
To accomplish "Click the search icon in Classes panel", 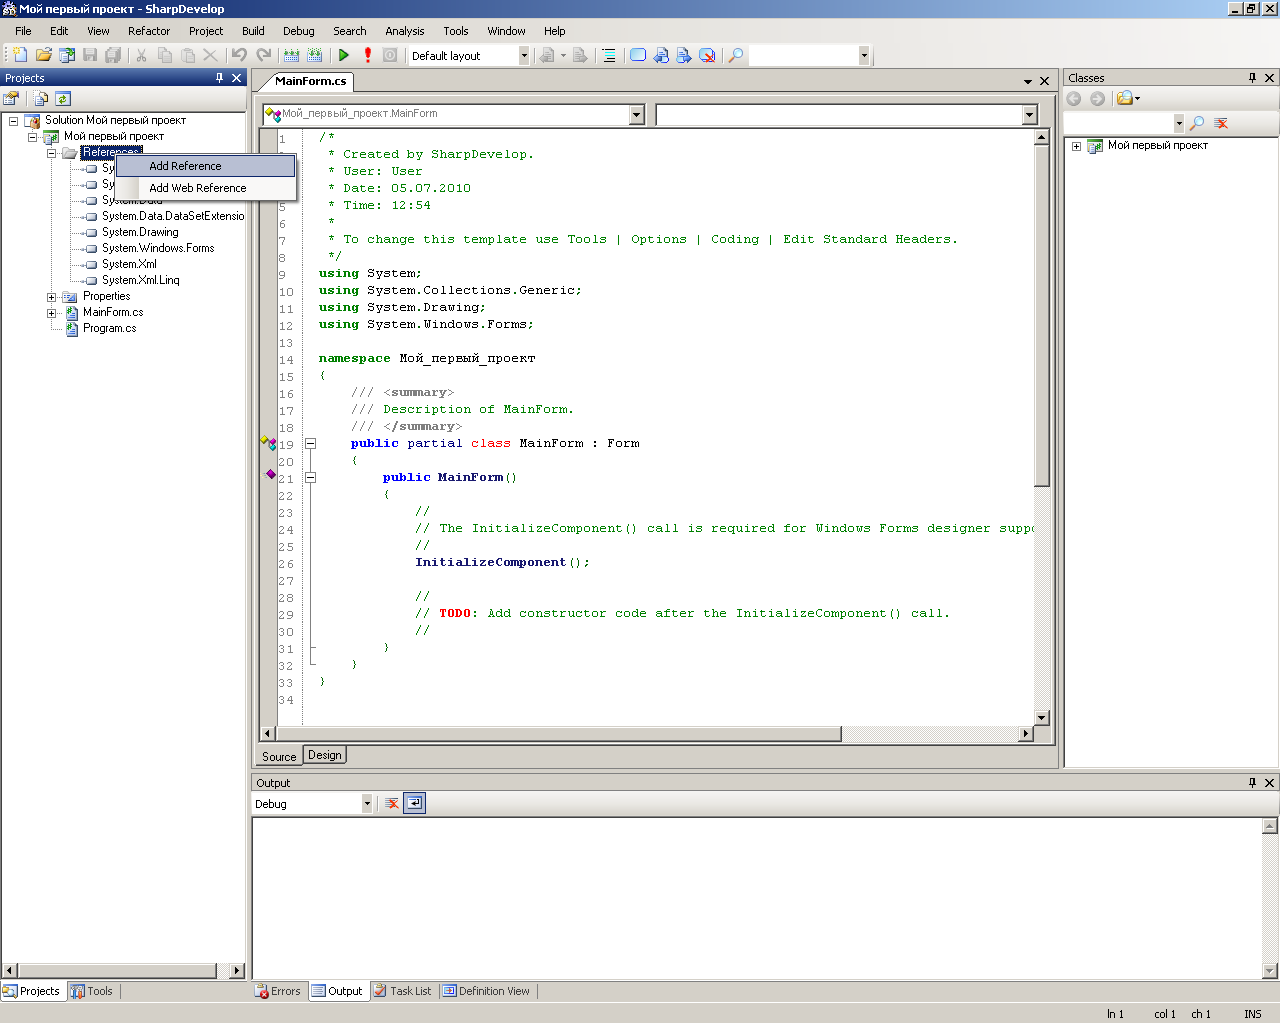I will pyautogui.click(x=1197, y=123).
